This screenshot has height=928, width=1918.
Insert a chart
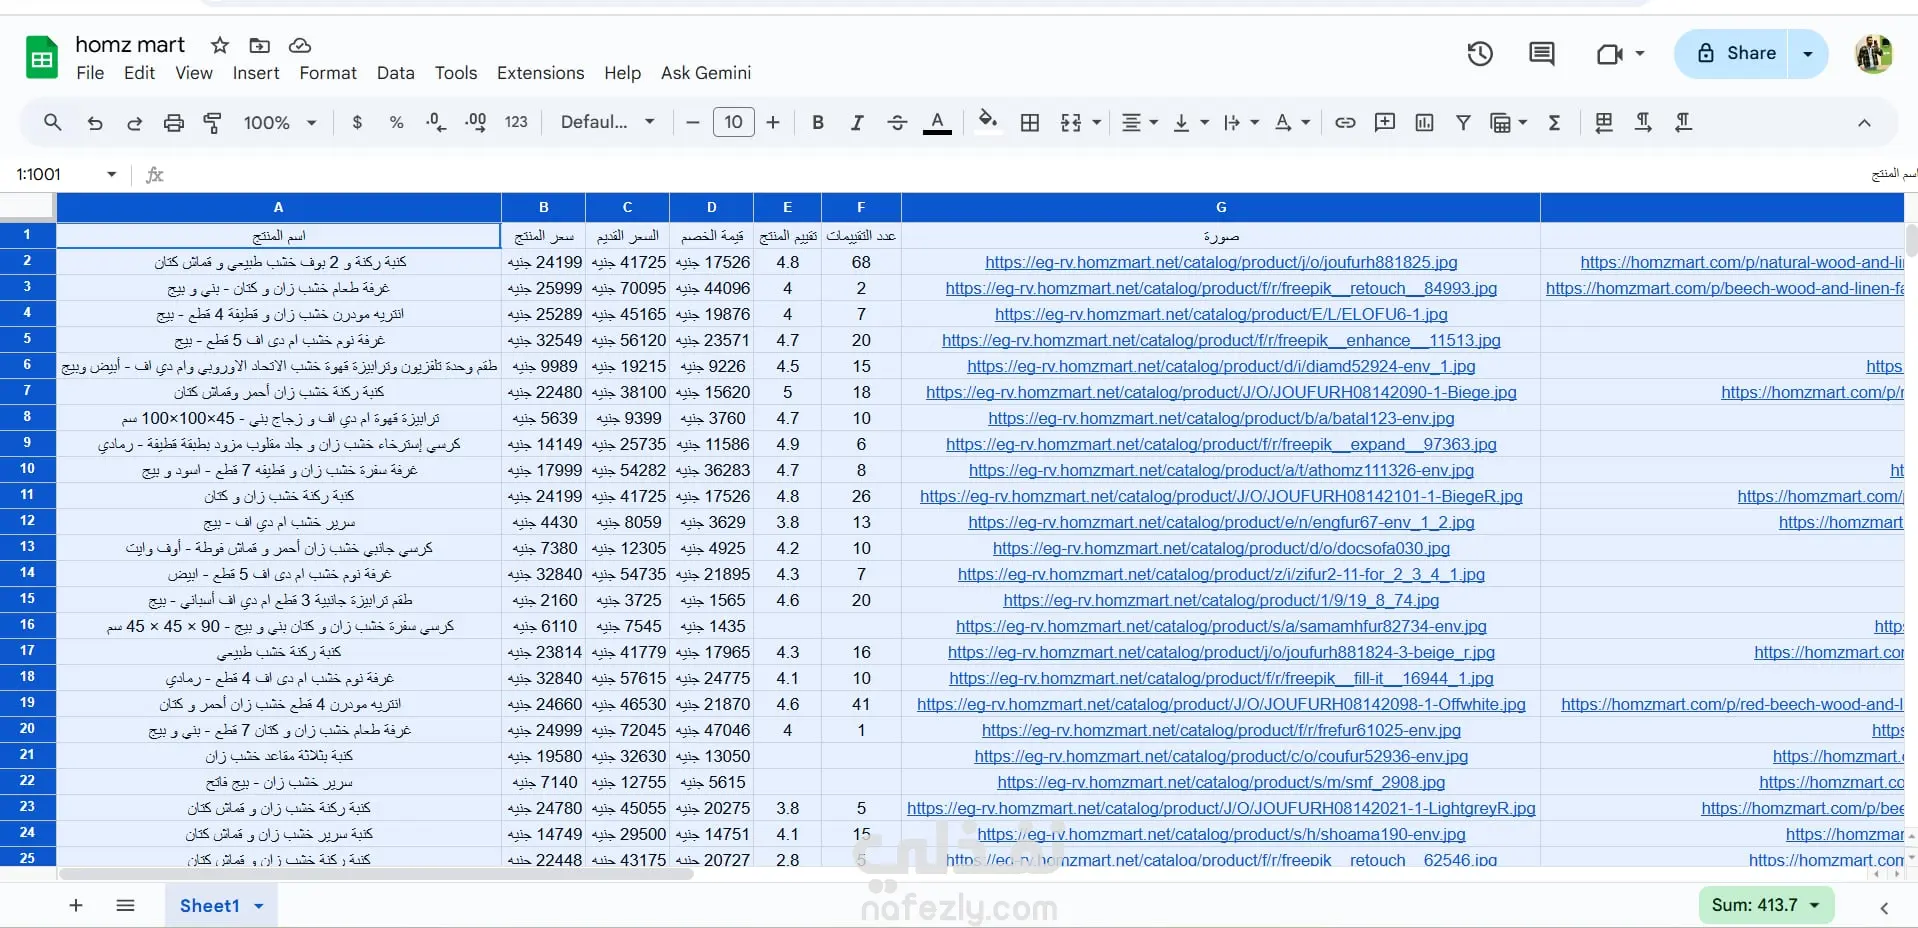[1424, 122]
